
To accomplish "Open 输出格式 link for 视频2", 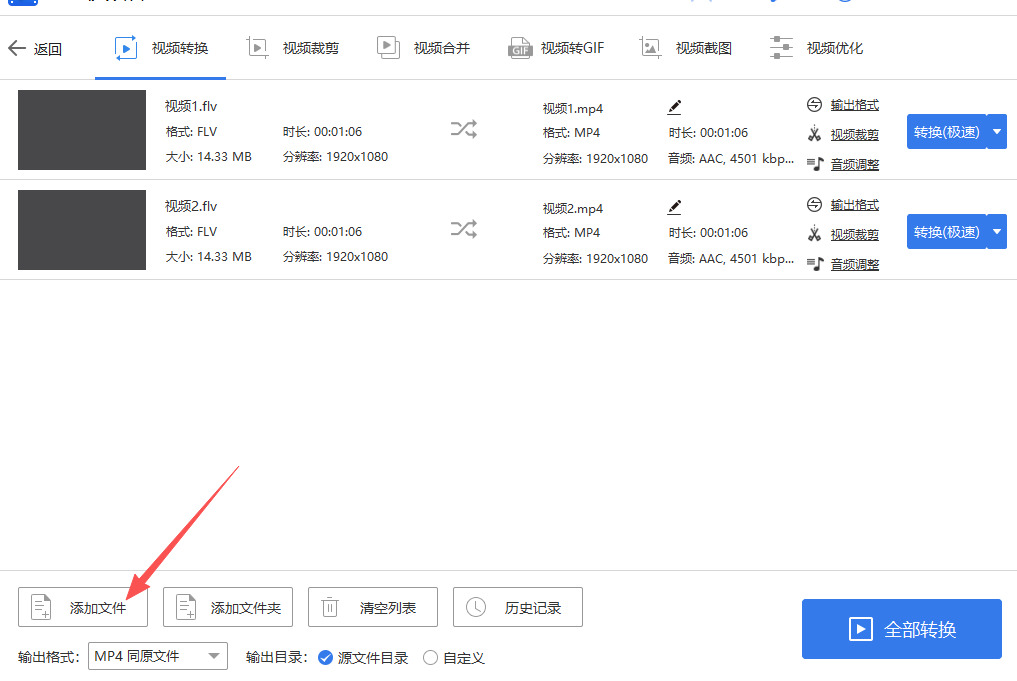I will pyautogui.click(x=855, y=204).
